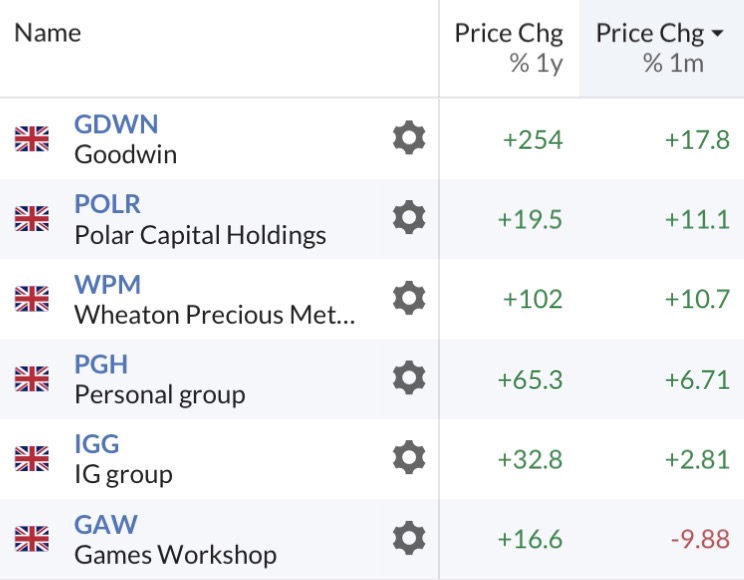Click gear icon beside Polar Capital Holdings
744x580 pixels.
pos(408,218)
